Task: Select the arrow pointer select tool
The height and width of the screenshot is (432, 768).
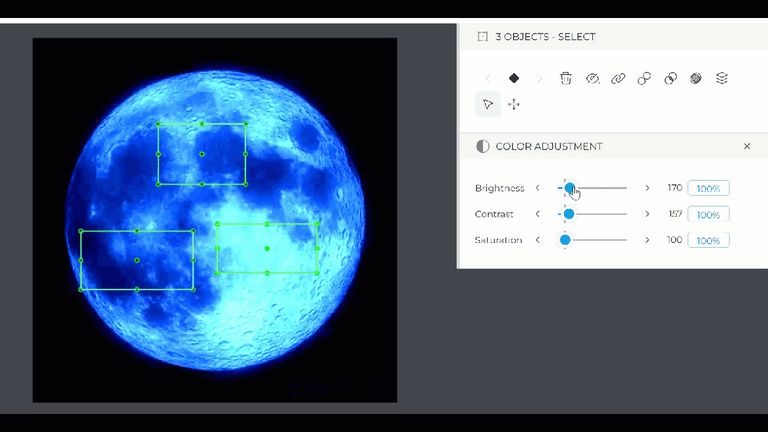Action: click(x=488, y=104)
